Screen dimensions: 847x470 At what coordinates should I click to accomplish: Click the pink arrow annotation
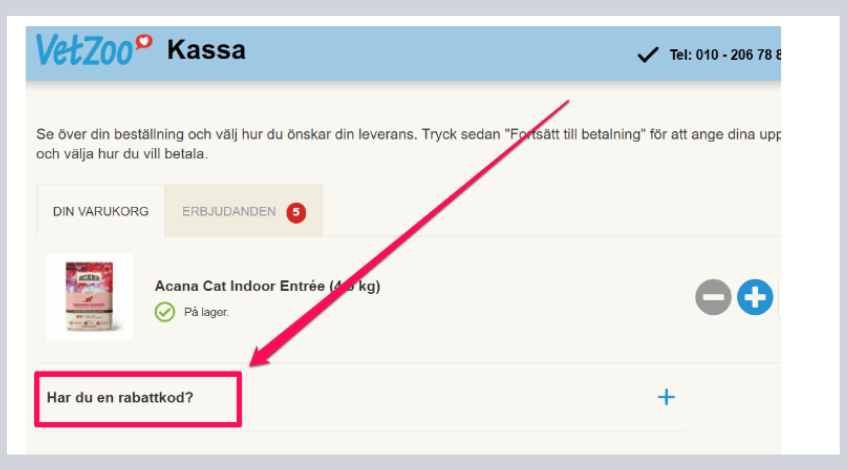(409, 233)
